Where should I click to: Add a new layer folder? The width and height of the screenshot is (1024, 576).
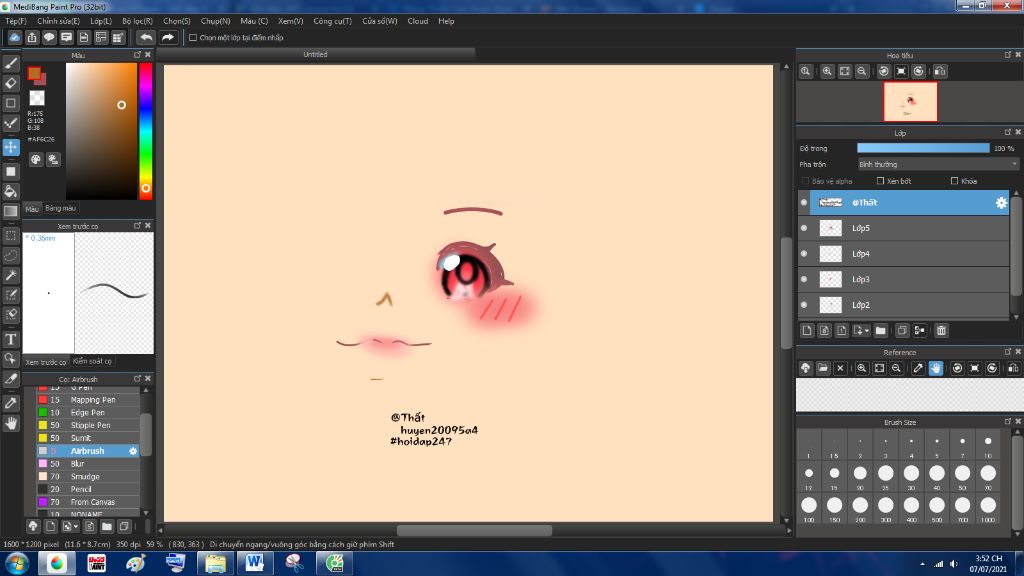(880, 330)
